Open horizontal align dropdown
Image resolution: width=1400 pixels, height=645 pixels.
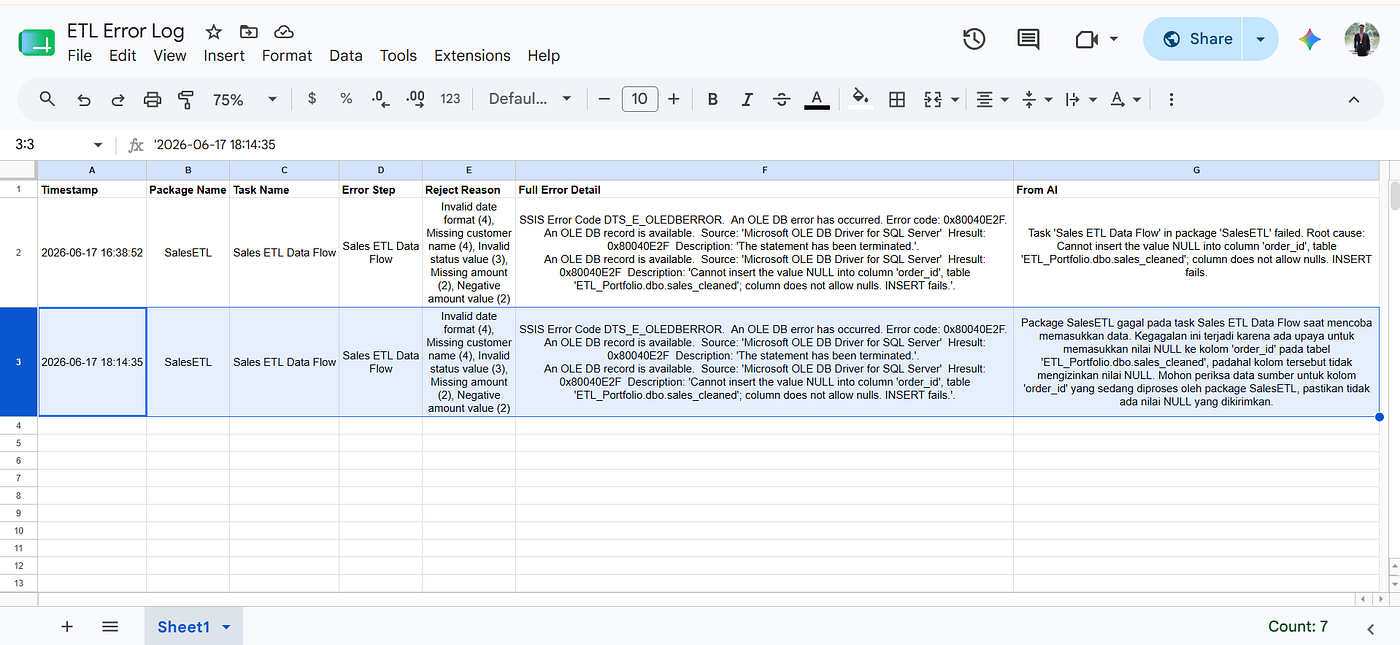tap(992, 99)
